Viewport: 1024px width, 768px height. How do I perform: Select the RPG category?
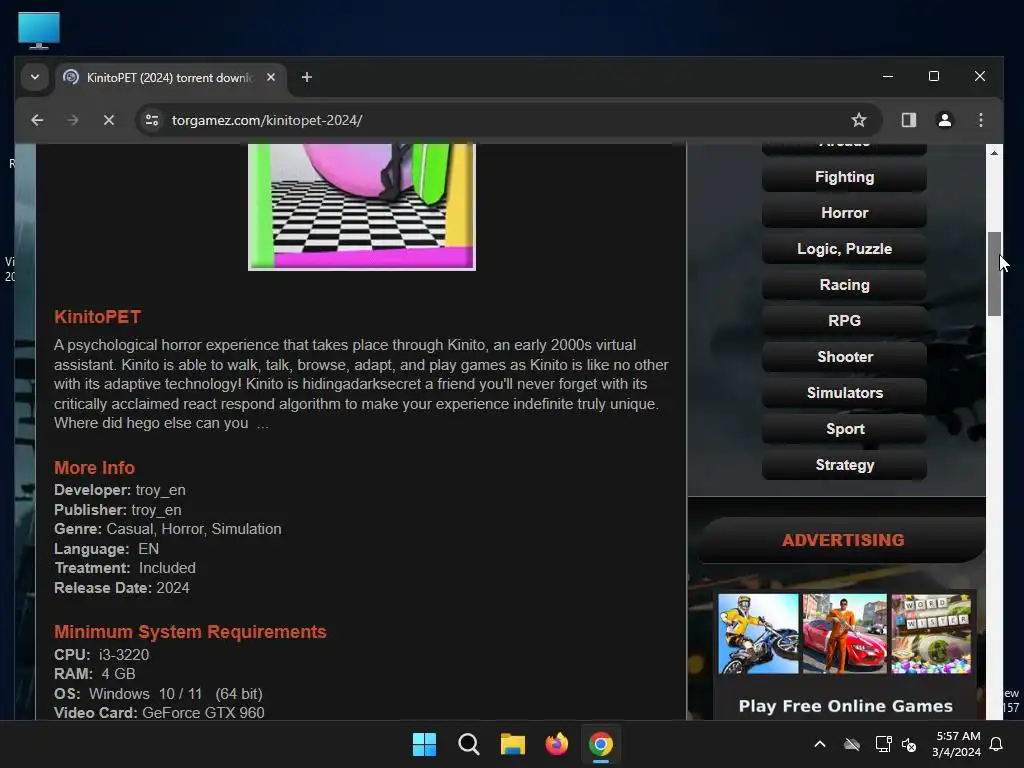pos(844,321)
